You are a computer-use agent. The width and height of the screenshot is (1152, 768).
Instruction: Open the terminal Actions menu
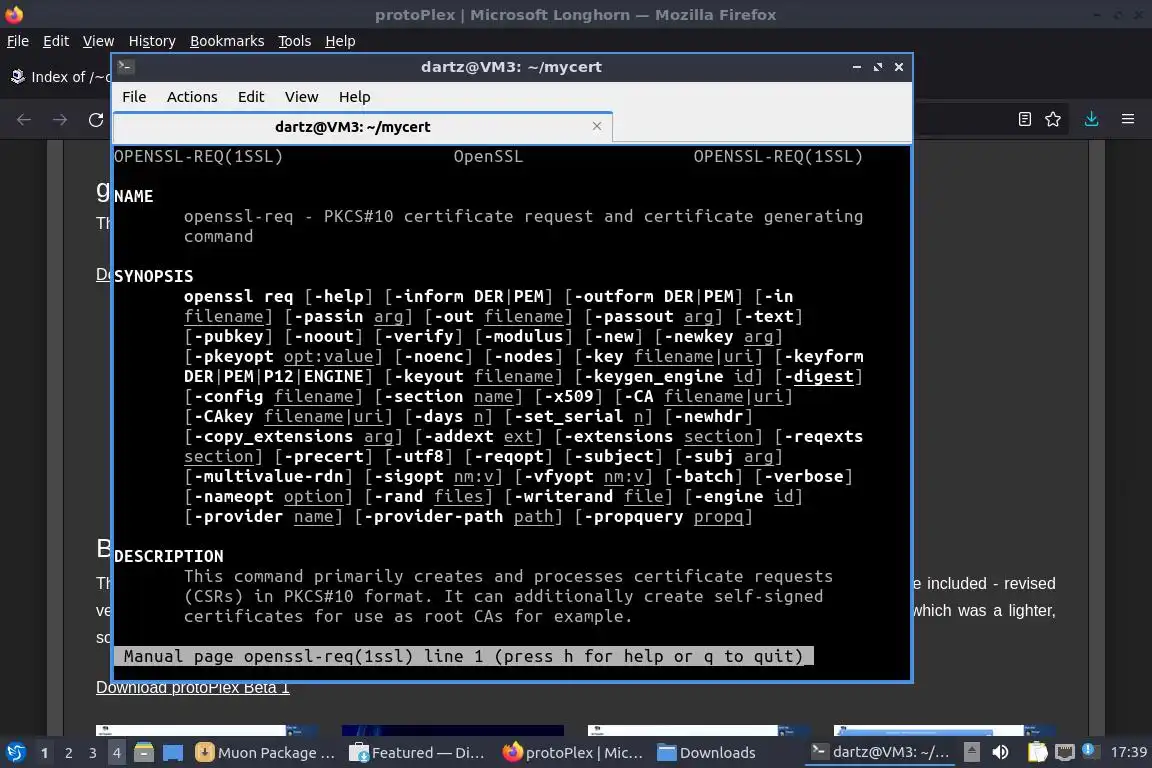(x=192, y=97)
